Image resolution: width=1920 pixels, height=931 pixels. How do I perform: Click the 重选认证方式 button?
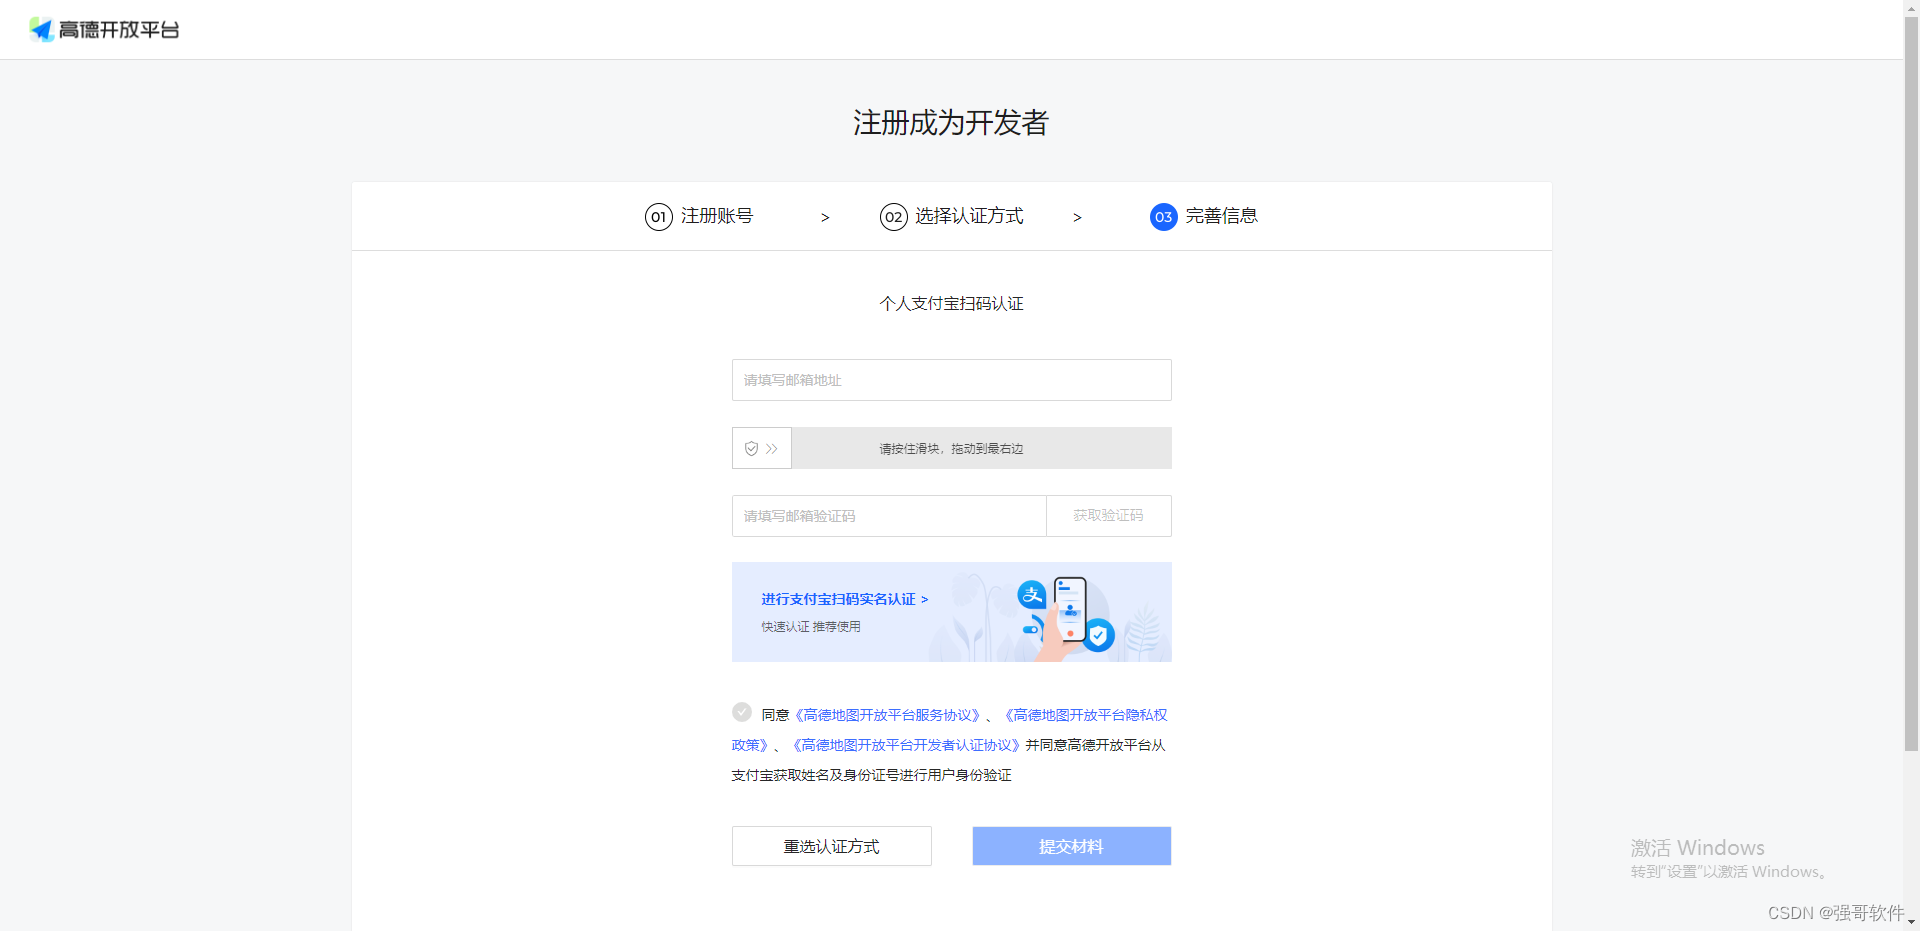pyautogui.click(x=831, y=846)
